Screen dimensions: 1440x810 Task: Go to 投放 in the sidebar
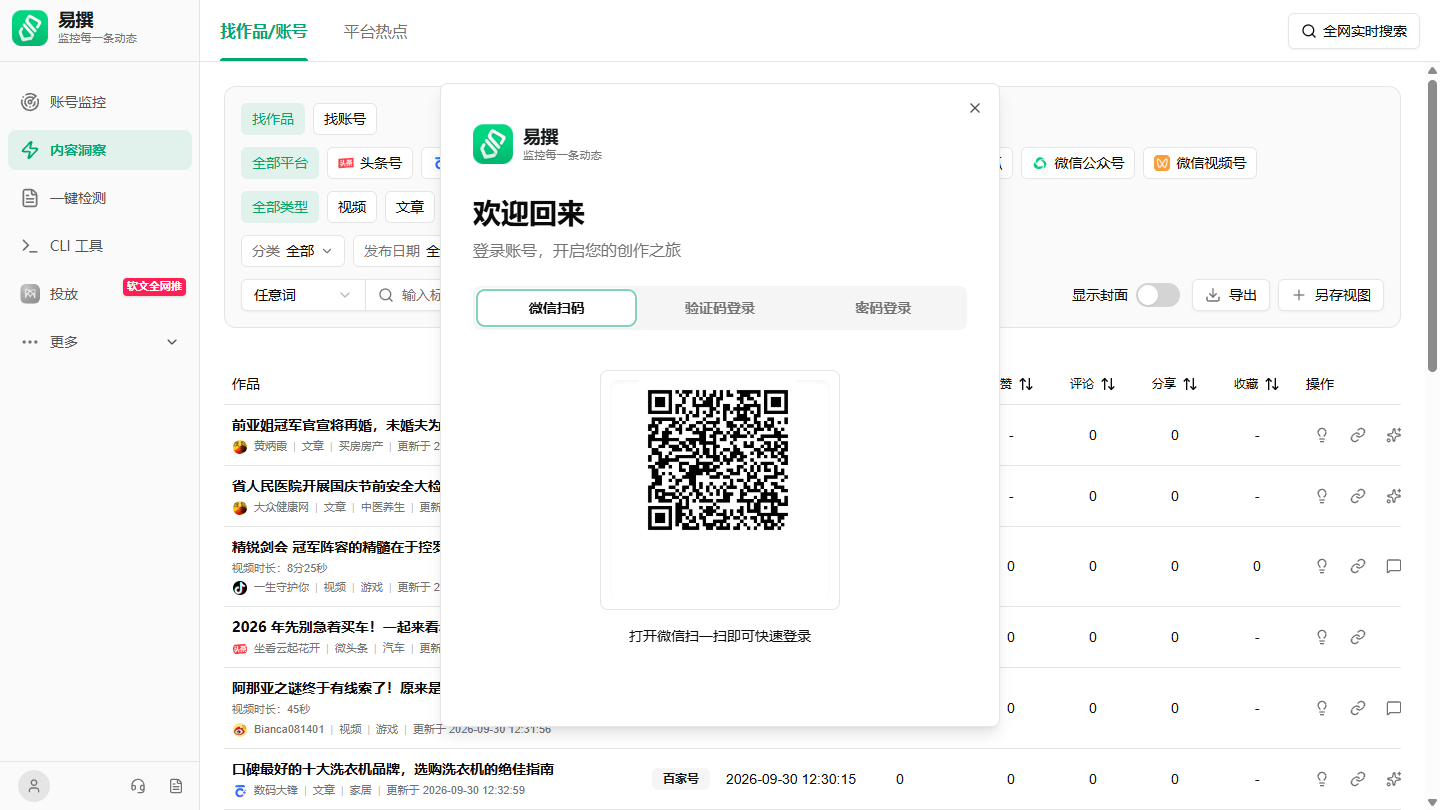pyautogui.click(x=100, y=294)
